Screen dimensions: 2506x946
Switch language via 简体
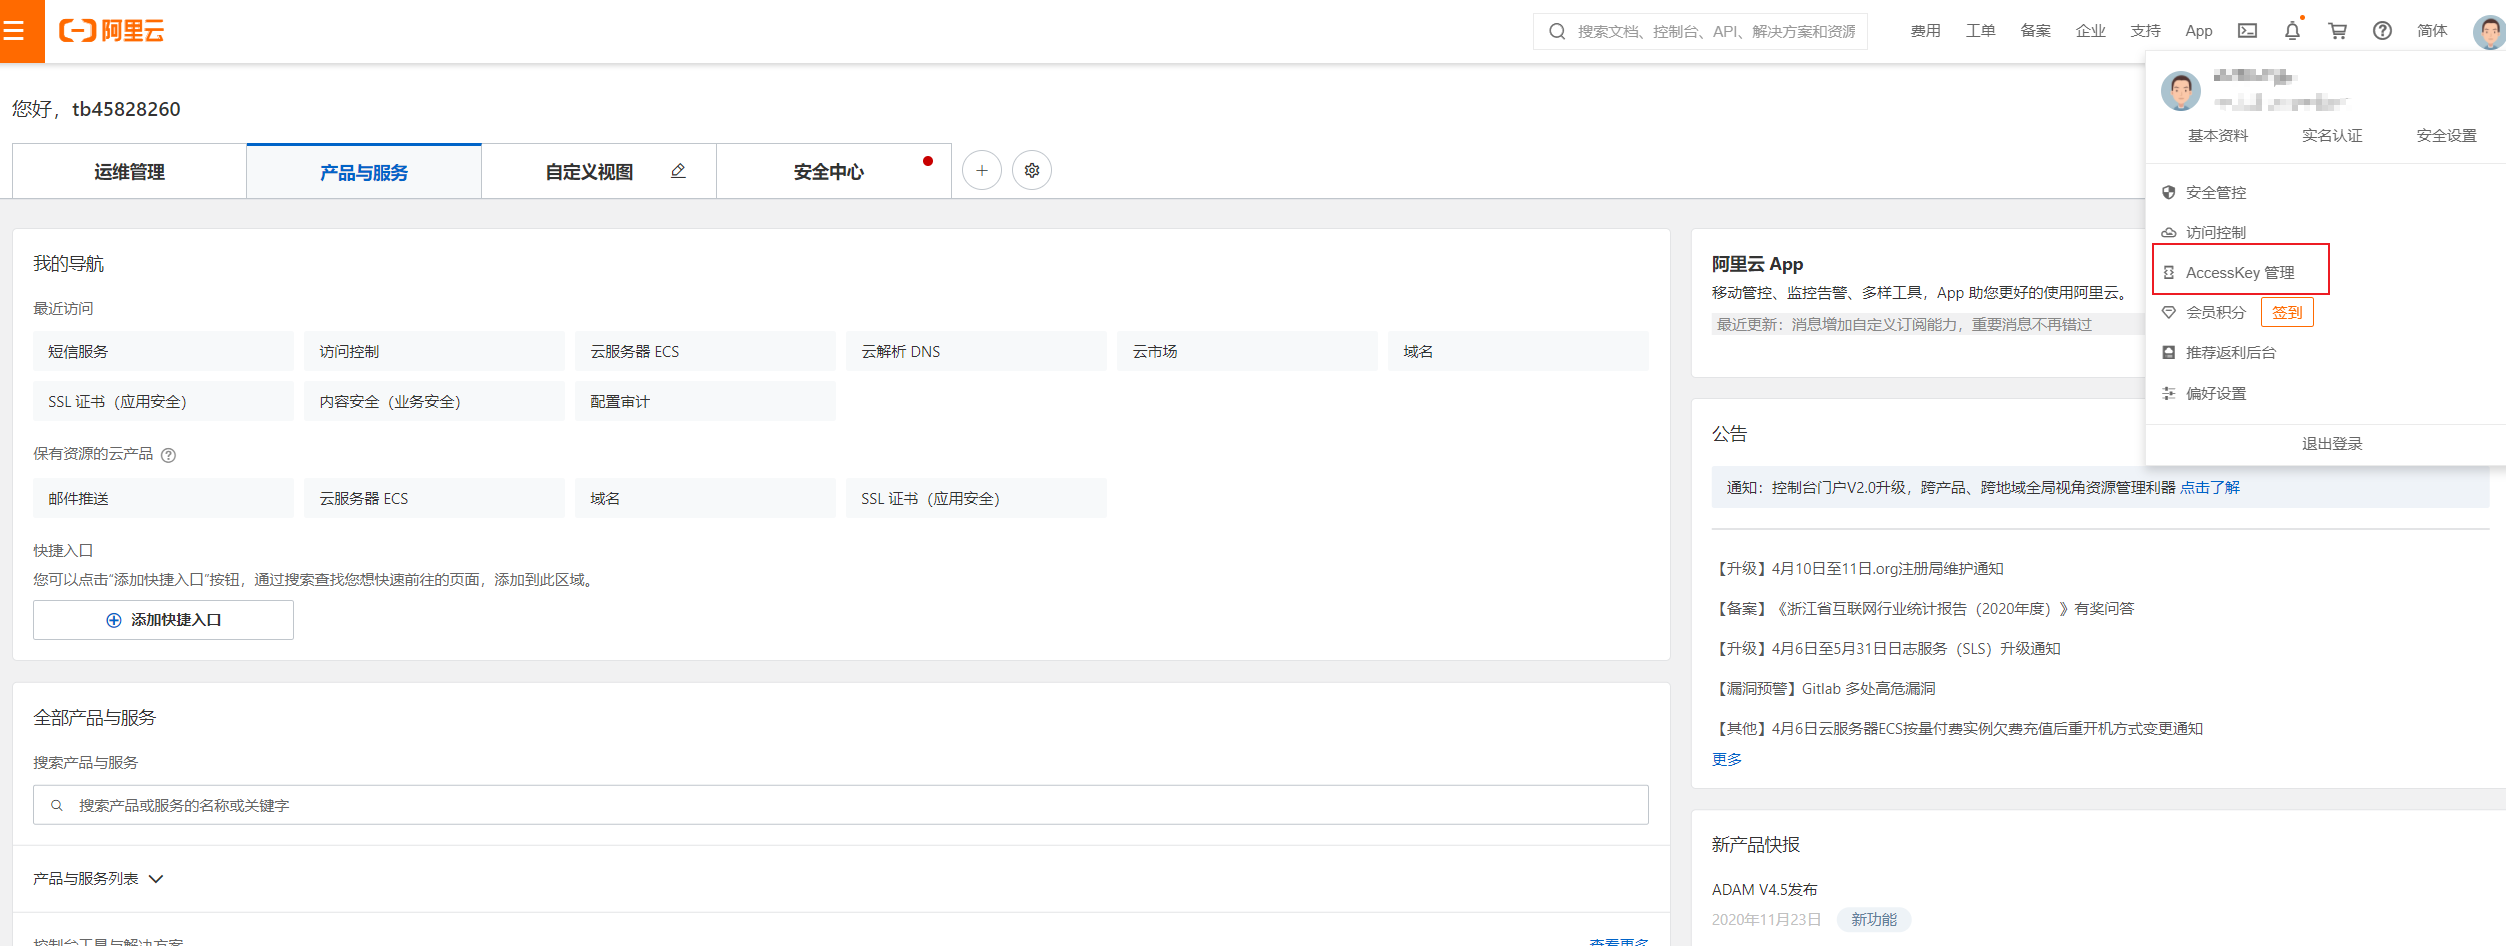coord(2432,31)
